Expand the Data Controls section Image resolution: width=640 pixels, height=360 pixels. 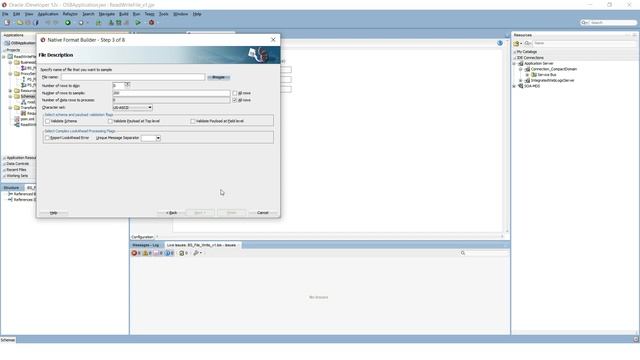click(x=4, y=164)
